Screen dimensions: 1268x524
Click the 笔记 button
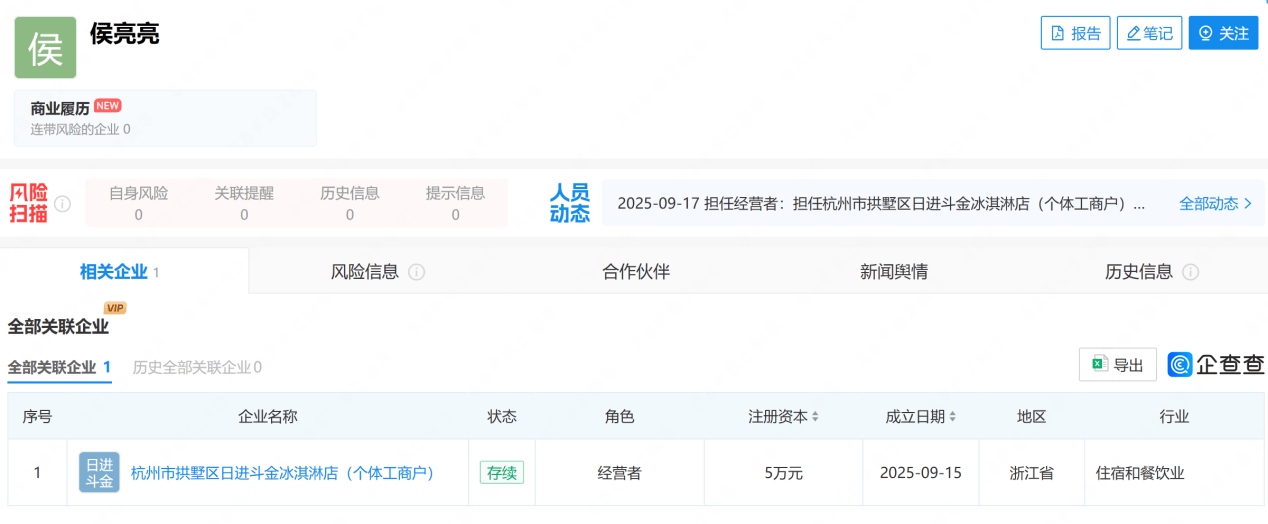(1149, 33)
